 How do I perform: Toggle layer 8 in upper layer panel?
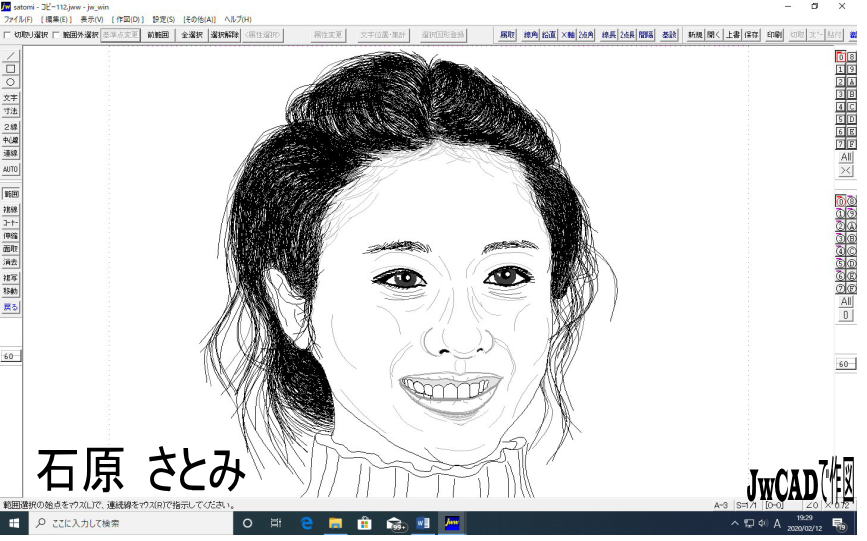coord(852,57)
